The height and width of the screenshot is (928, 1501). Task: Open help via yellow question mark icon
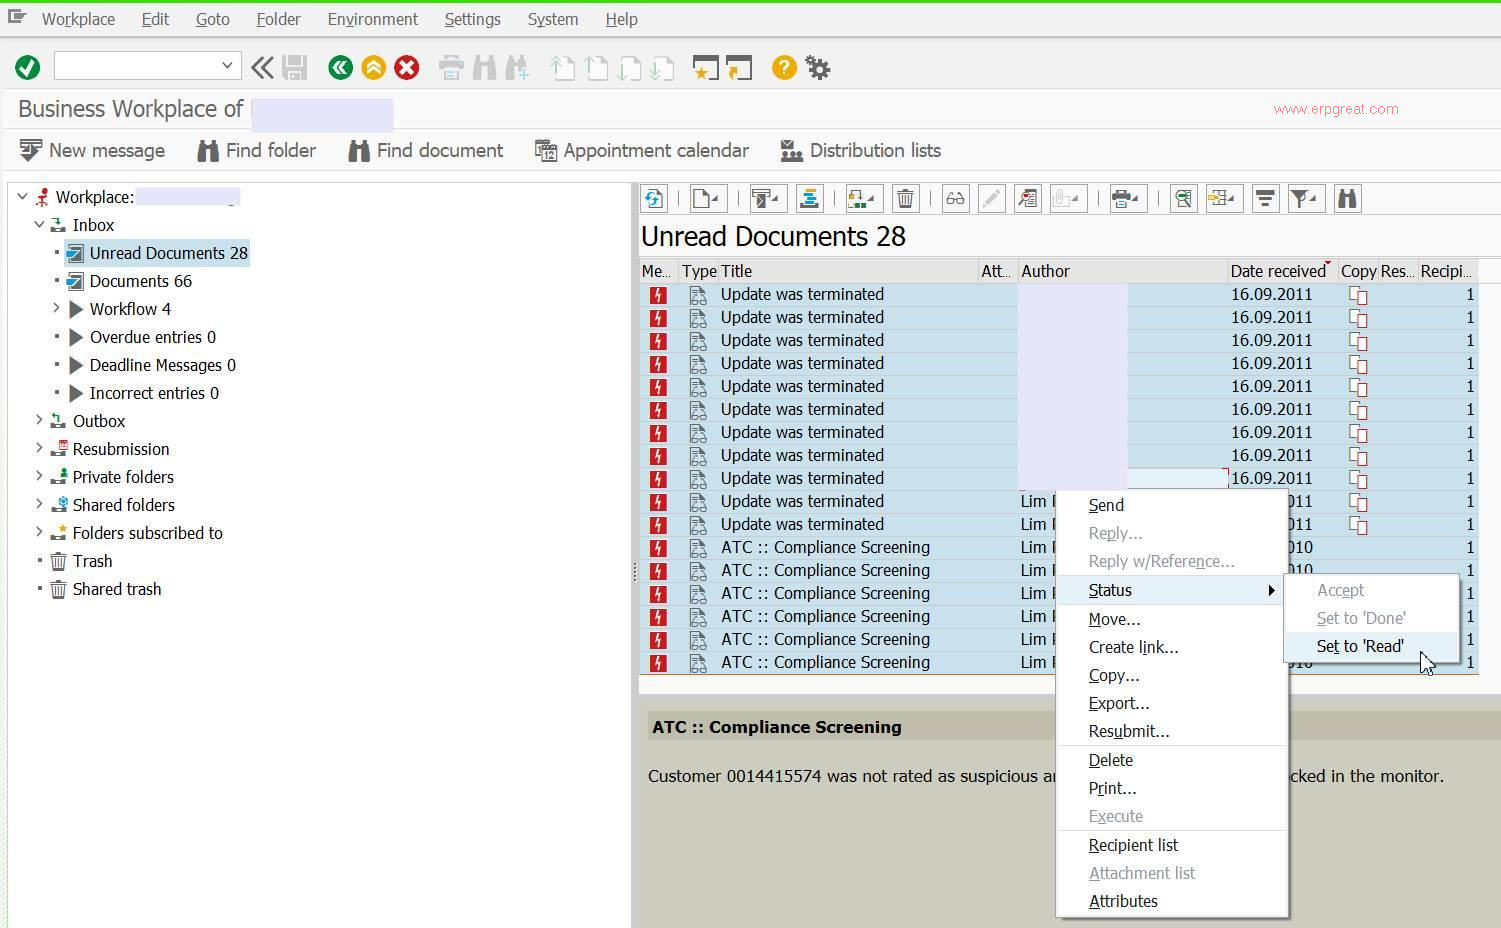pos(784,67)
